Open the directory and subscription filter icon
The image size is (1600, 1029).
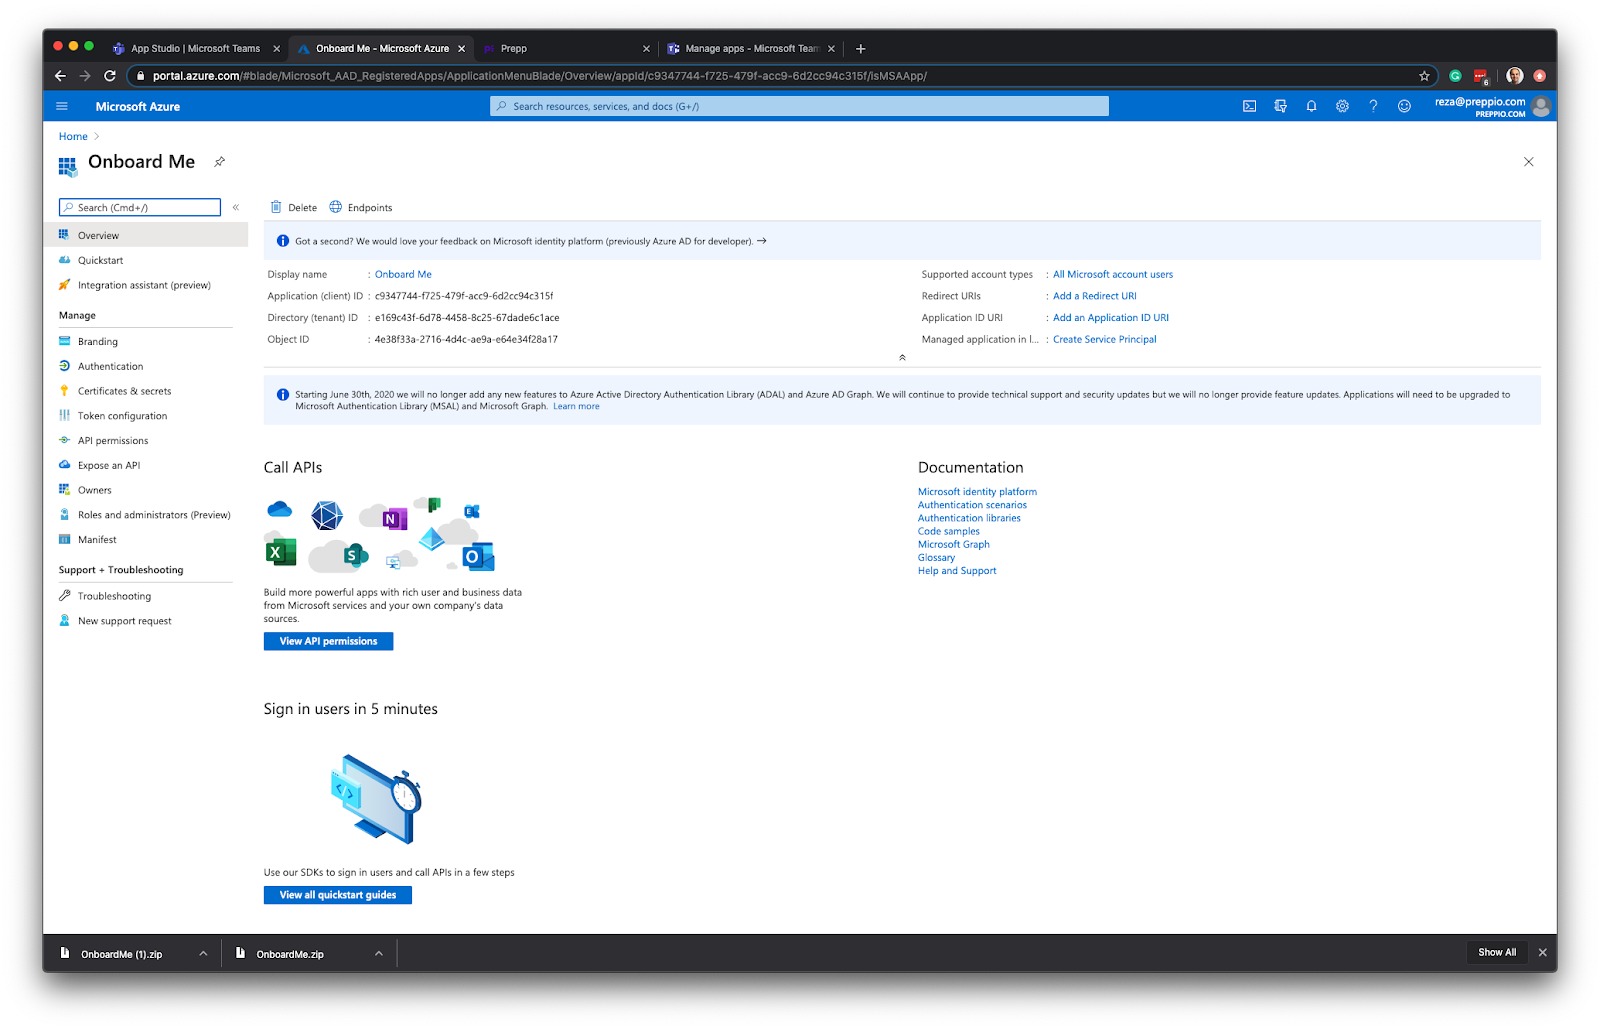coord(1280,105)
